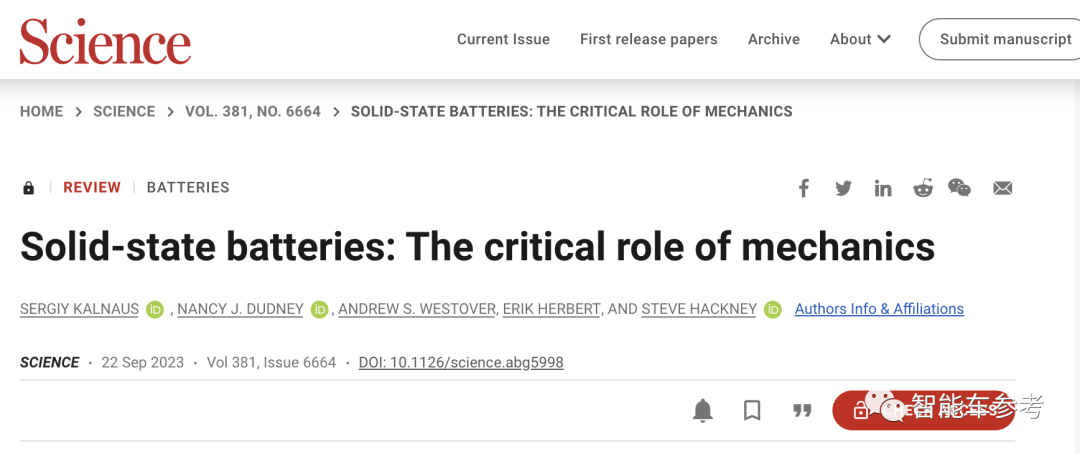The height and width of the screenshot is (454, 1080).
Task: Email this article using envelope icon
Action: click(1002, 188)
